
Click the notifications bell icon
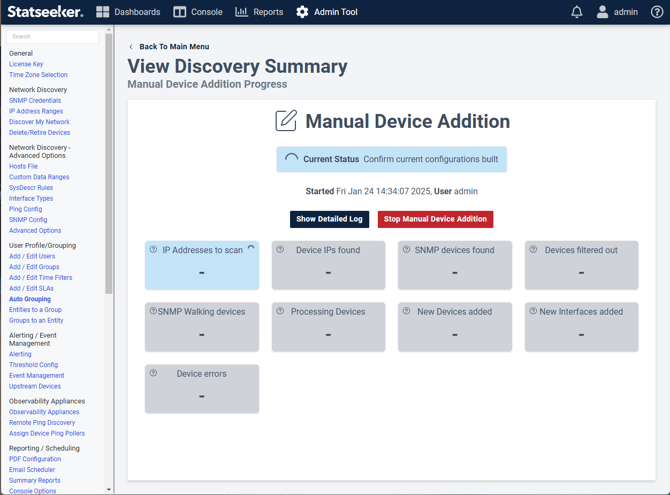[x=577, y=12]
